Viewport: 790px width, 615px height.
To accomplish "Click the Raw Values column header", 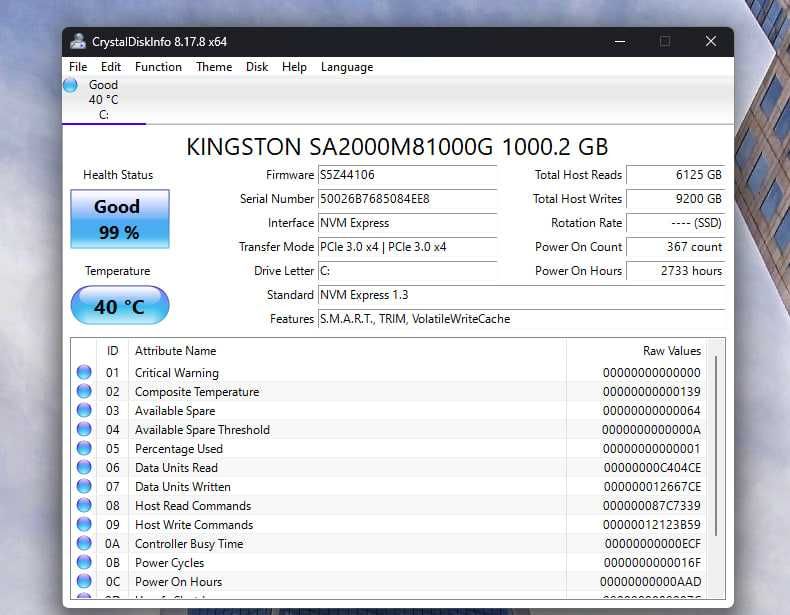I will tap(636, 351).
